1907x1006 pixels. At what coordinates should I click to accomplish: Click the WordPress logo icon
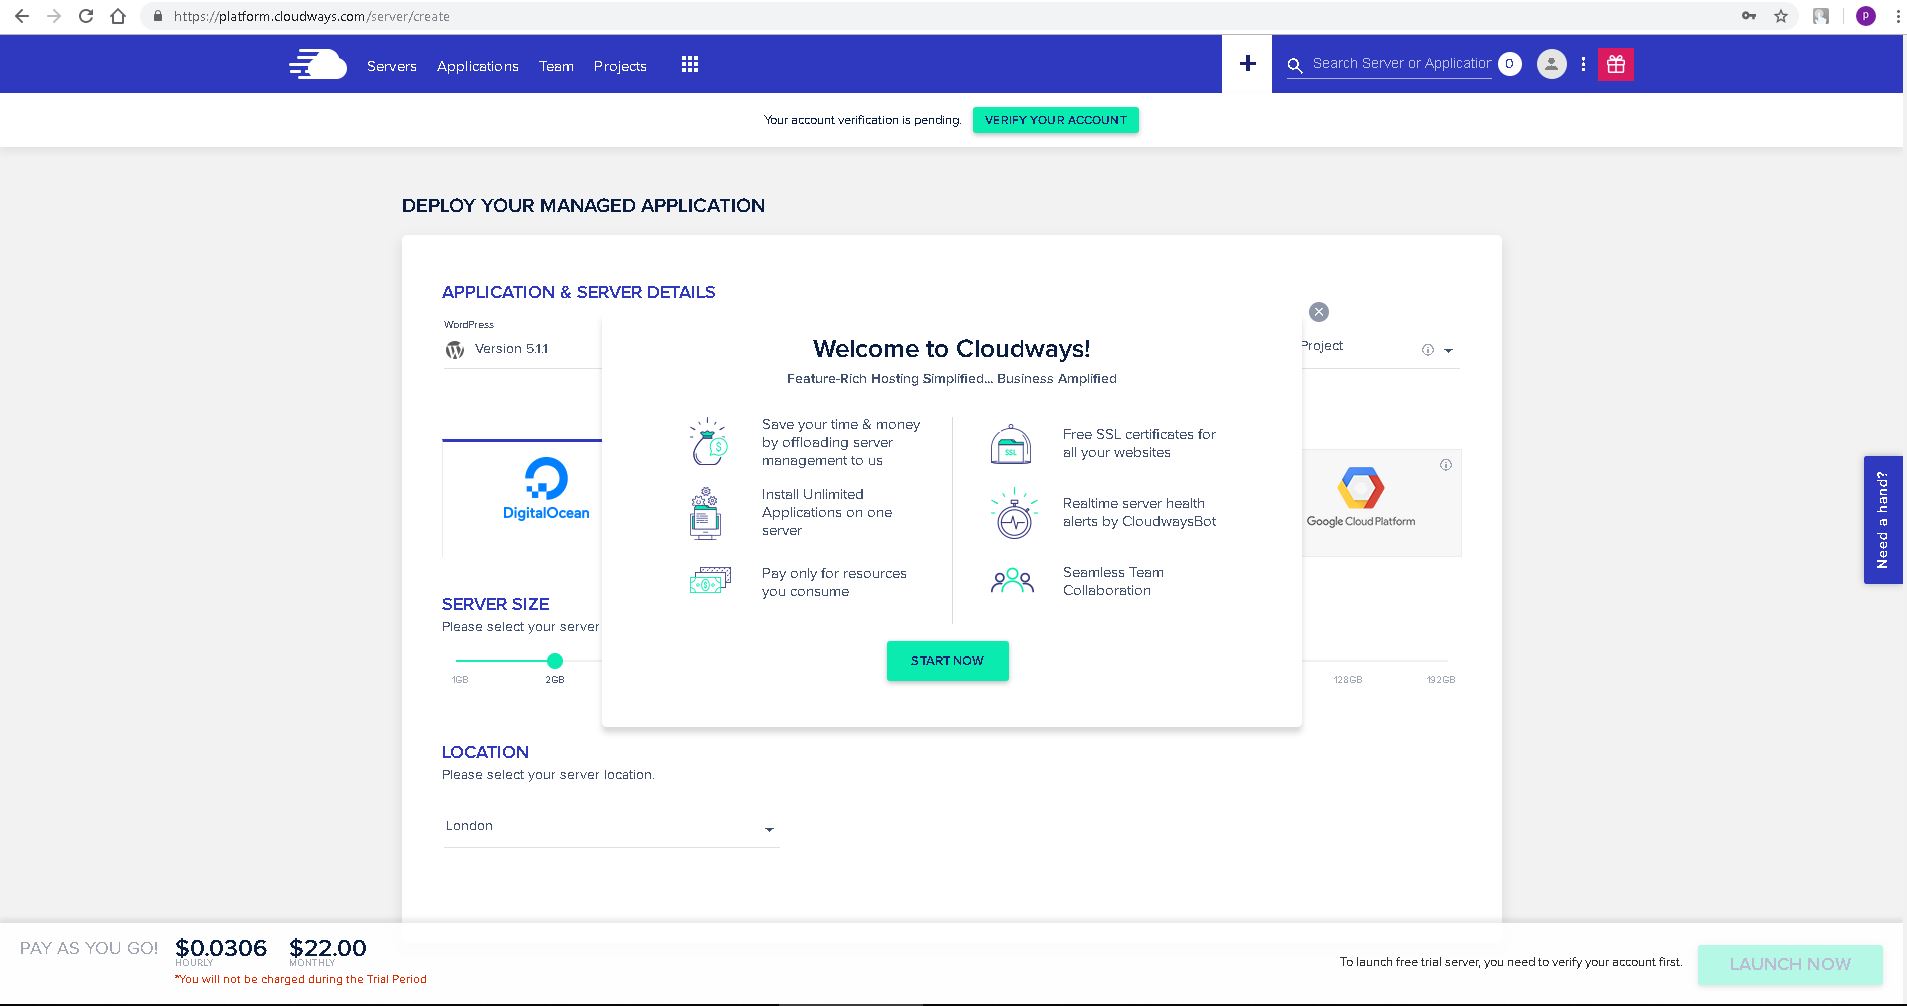coord(455,350)
